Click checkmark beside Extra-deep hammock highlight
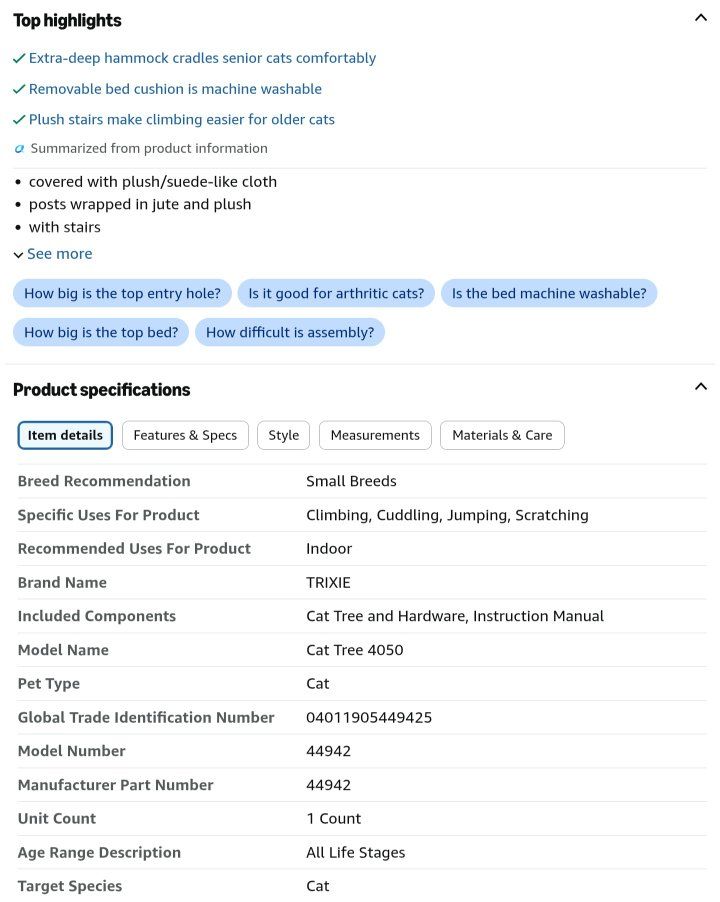720x902 pixels. pos(19,58)
